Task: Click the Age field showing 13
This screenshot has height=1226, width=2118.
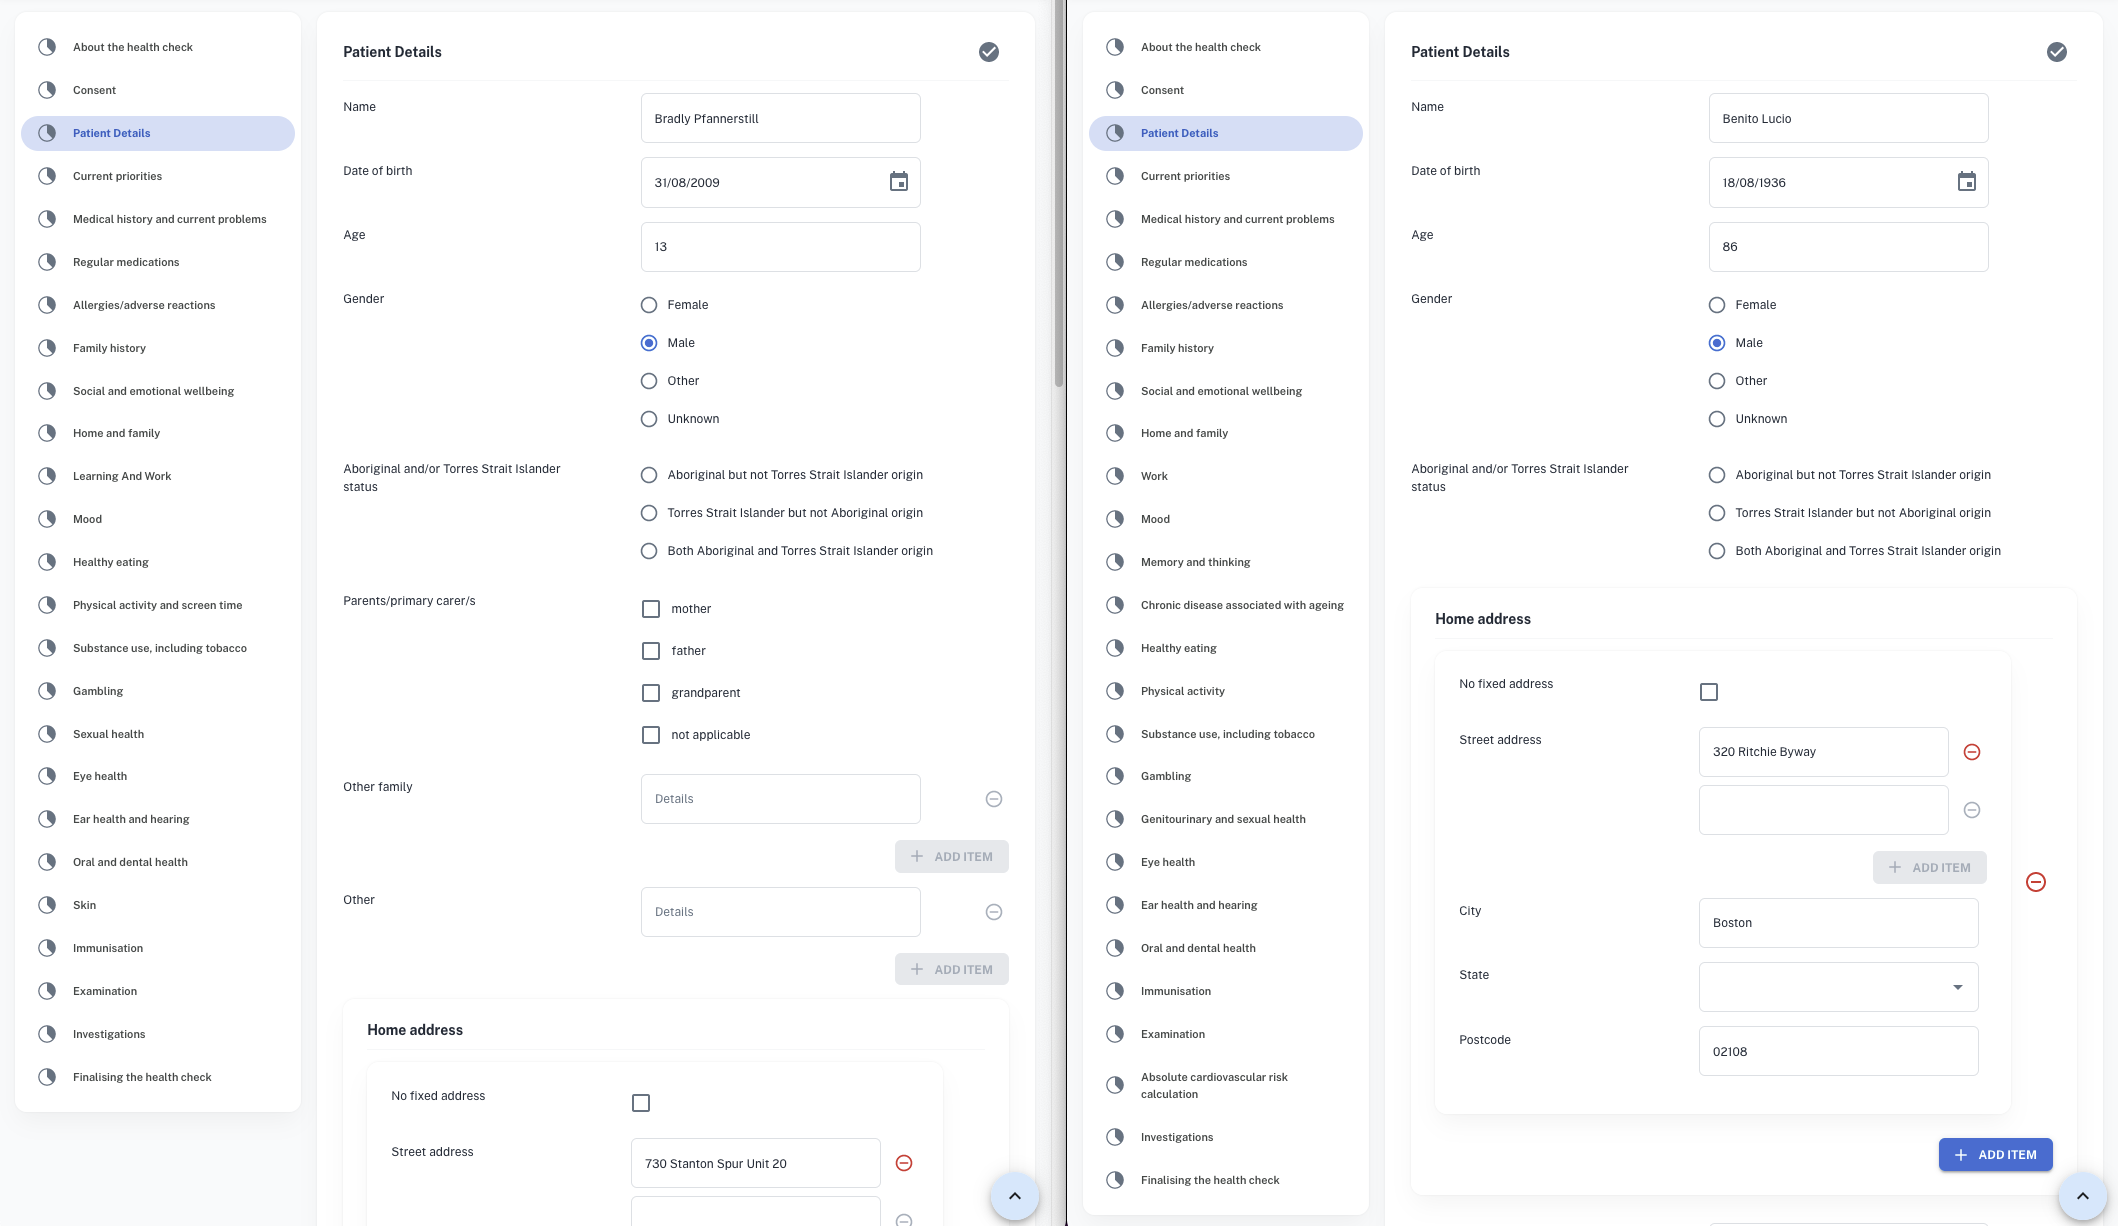Action: (x=780, y=247)
